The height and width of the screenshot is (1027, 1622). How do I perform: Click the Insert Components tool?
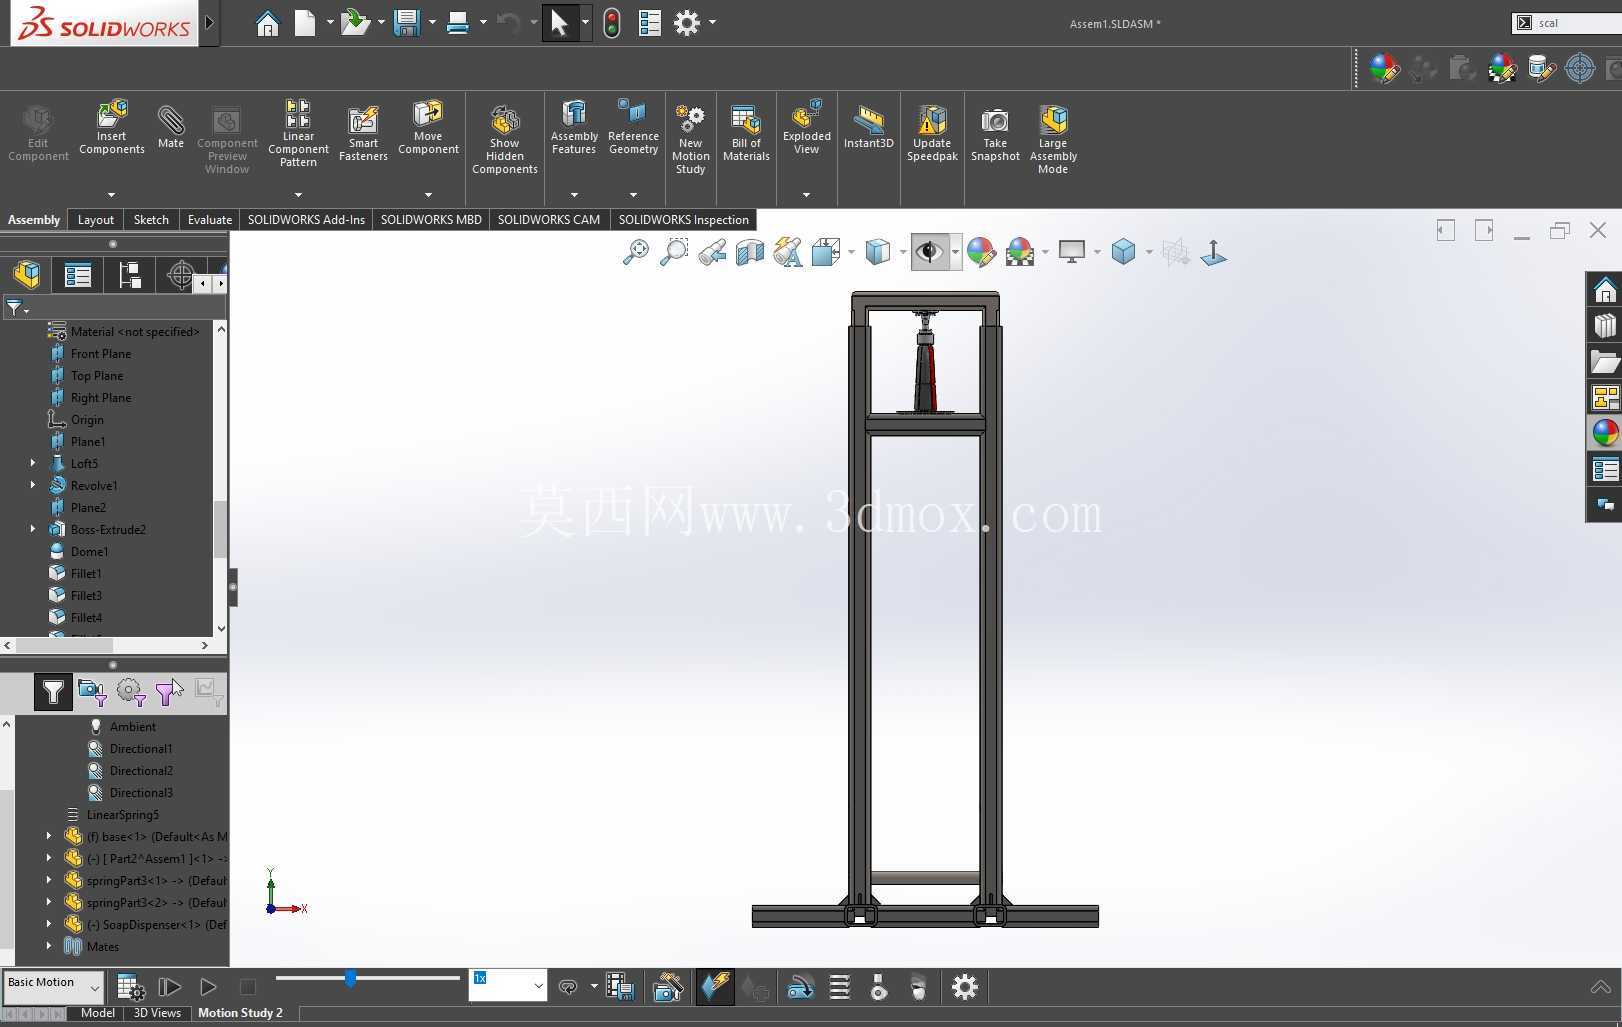point(112,127)
